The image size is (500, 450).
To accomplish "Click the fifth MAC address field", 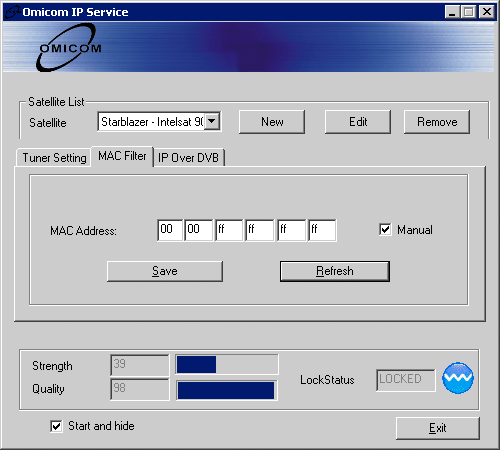I will (291, 230).
